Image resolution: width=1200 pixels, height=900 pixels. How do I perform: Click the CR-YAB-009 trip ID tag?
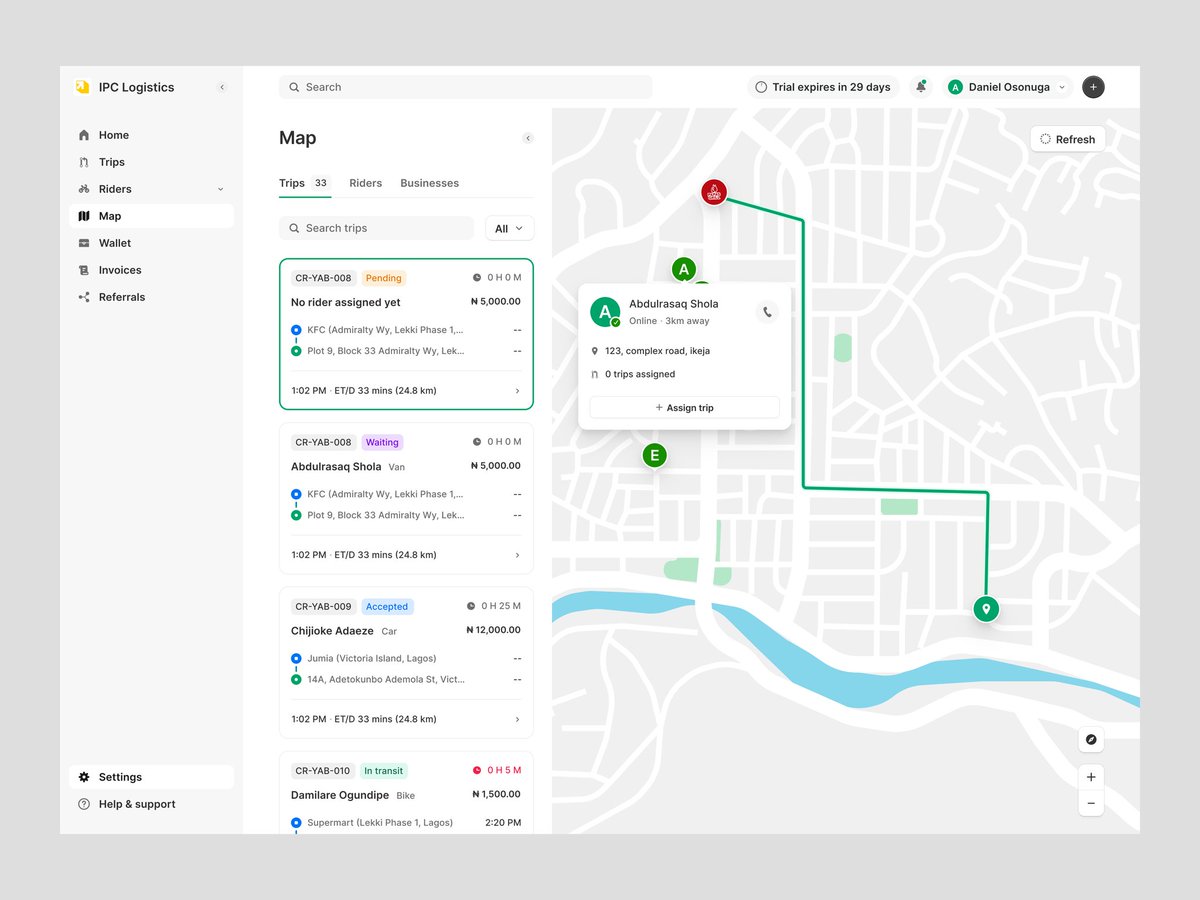pyautogui.click(x=324, y=607)
